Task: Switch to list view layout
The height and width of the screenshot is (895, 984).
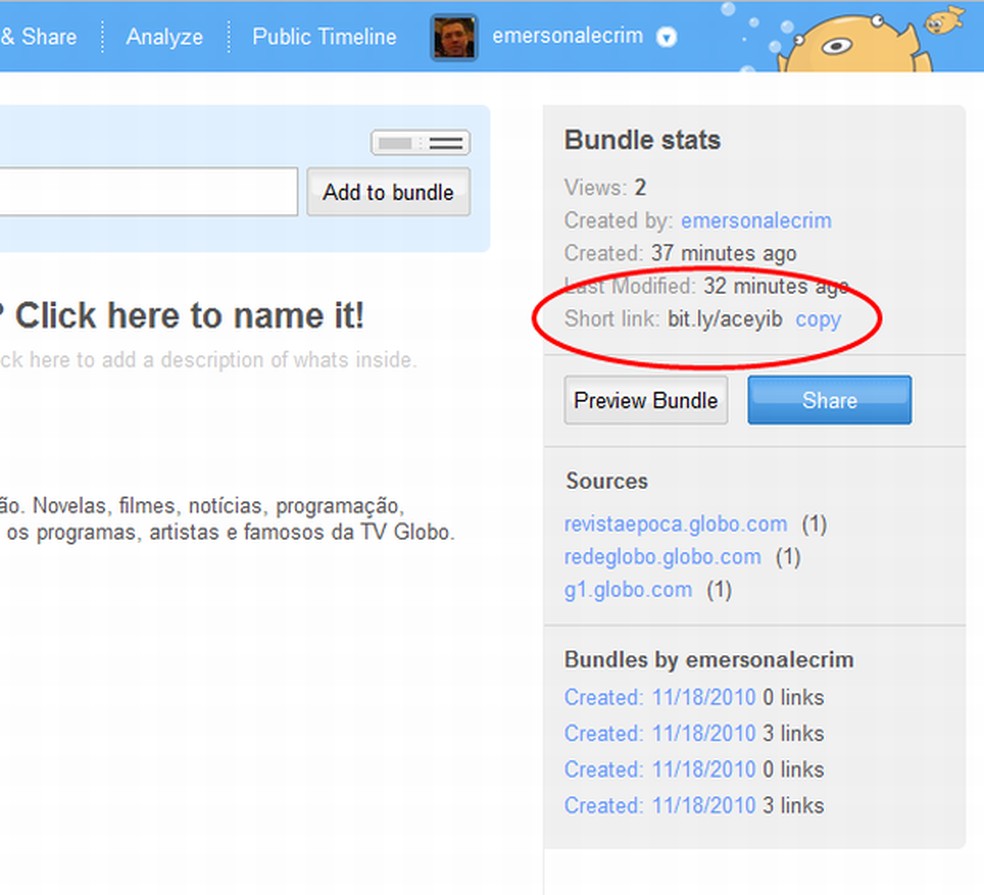Action: [x=448, y=142]
